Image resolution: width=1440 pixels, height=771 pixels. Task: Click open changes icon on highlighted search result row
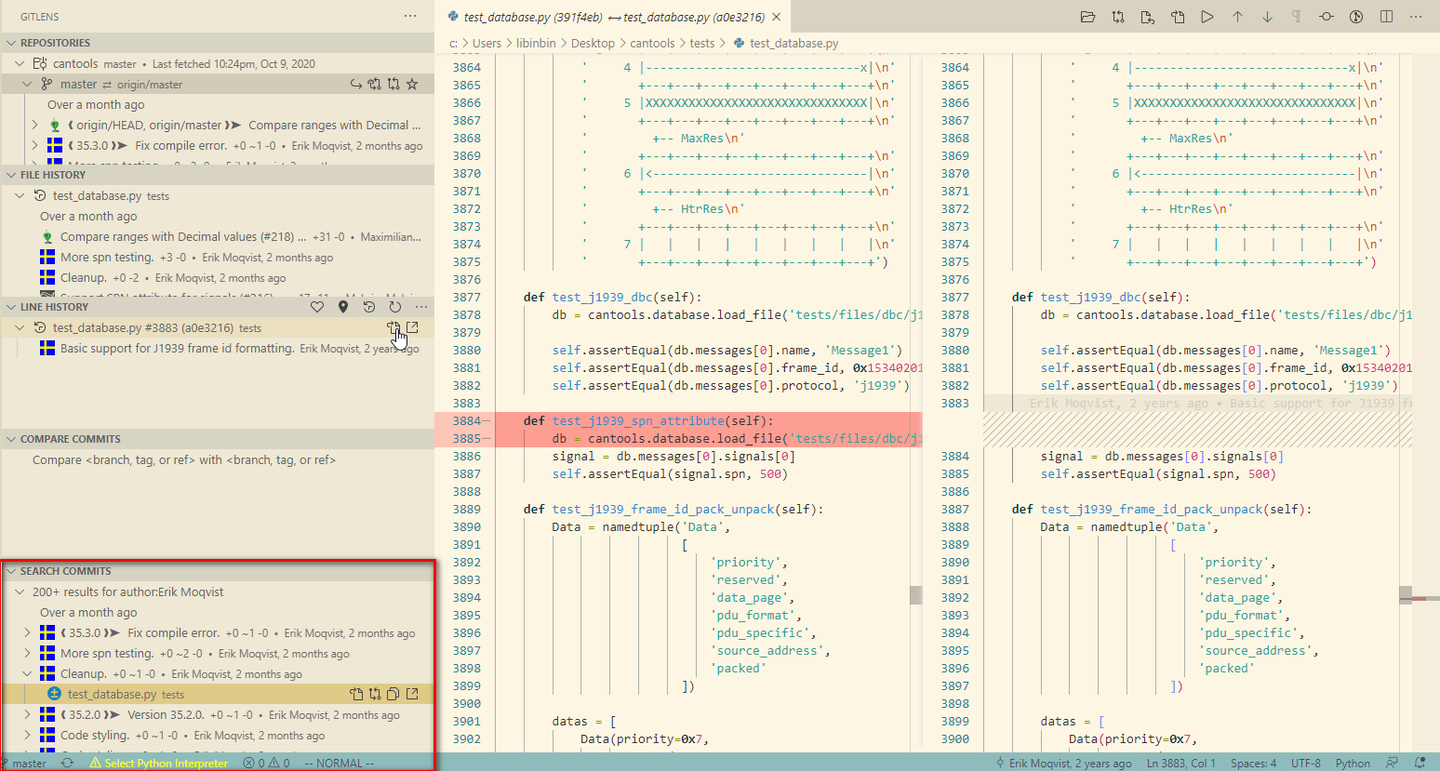tap(356, 694)
